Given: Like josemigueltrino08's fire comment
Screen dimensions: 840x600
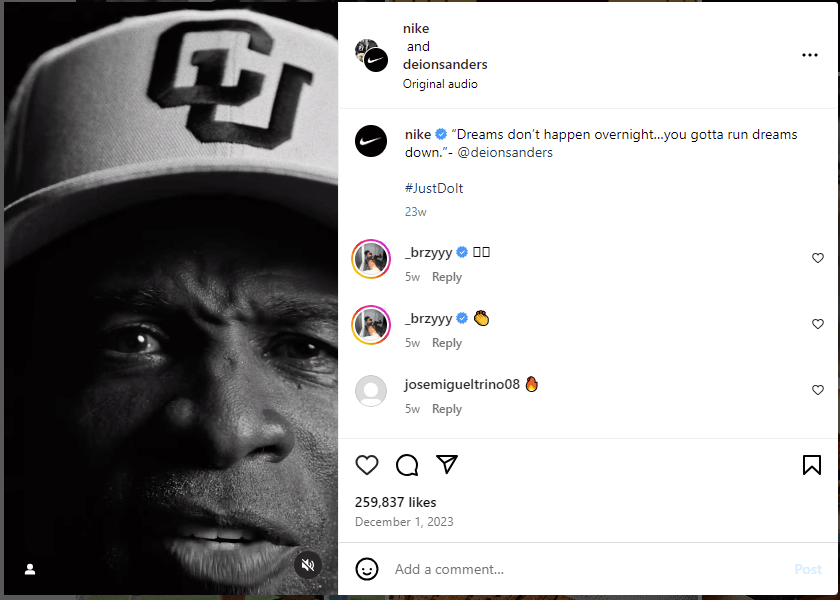Looking at the screenshot, I should [818, 390].
